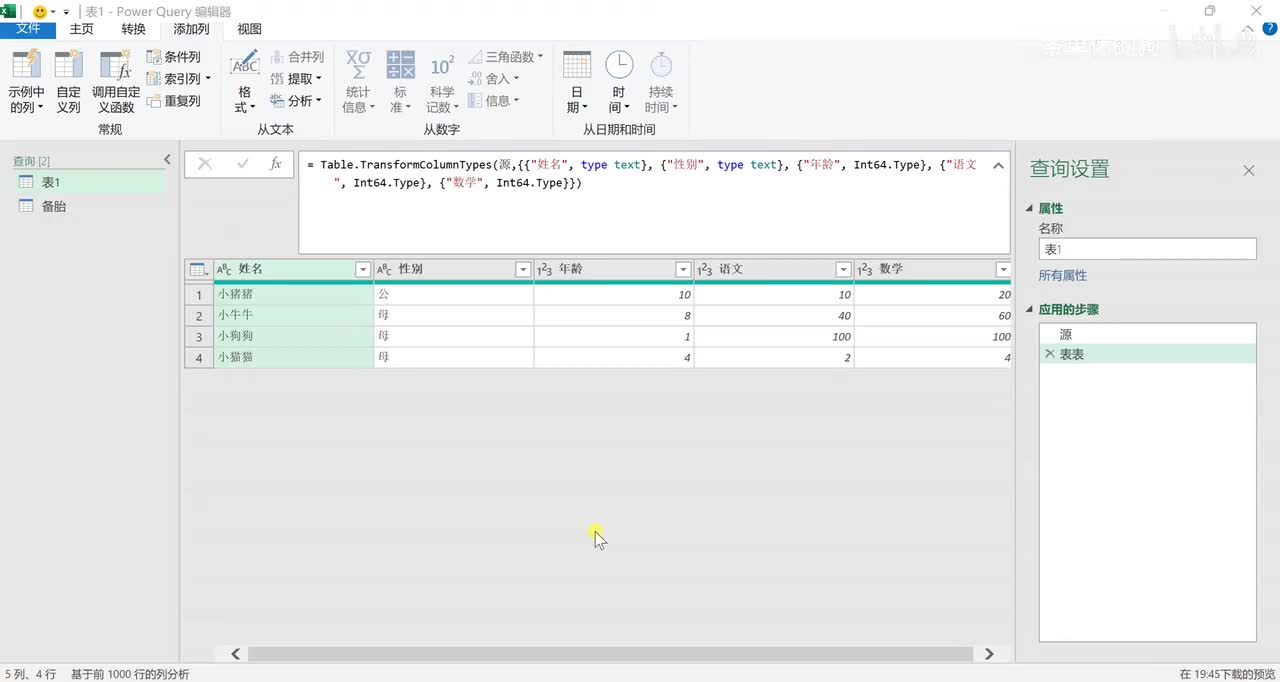
Task: Click 123 type icon of 数学 column
Action: [865, 270]
